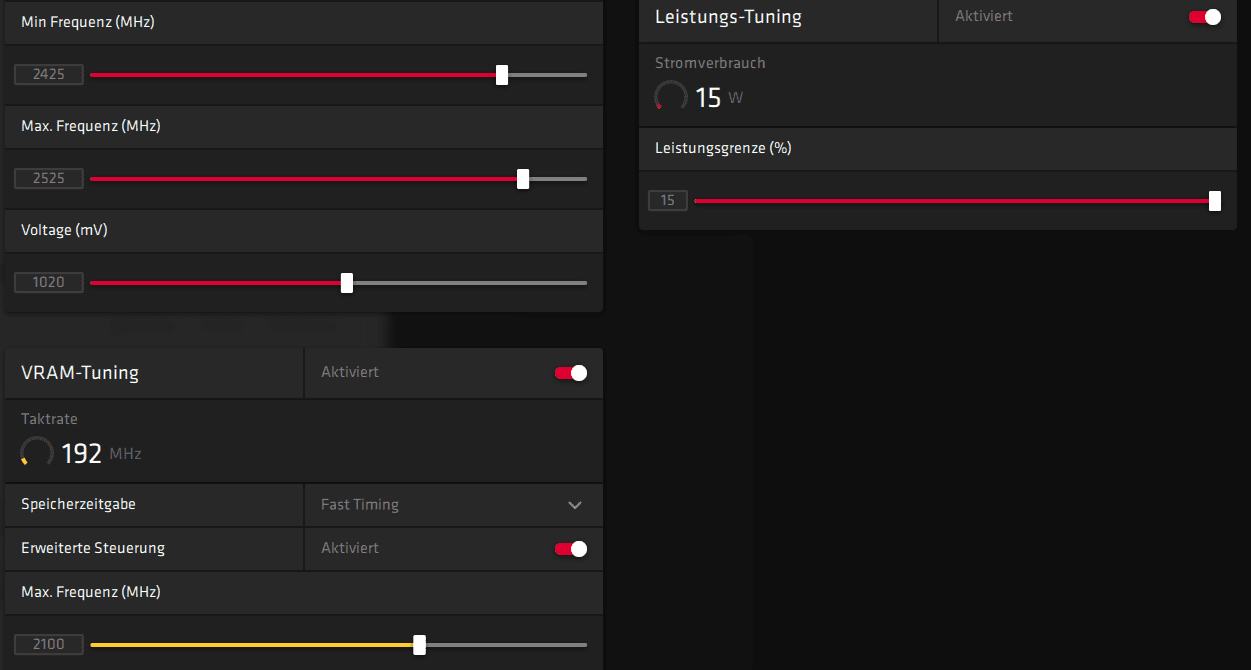Image resolution: width=1251 pixels, height=670 pixels.
Task: Click the Leistungsgrenze slider handle
Action: coord(1215,201)
